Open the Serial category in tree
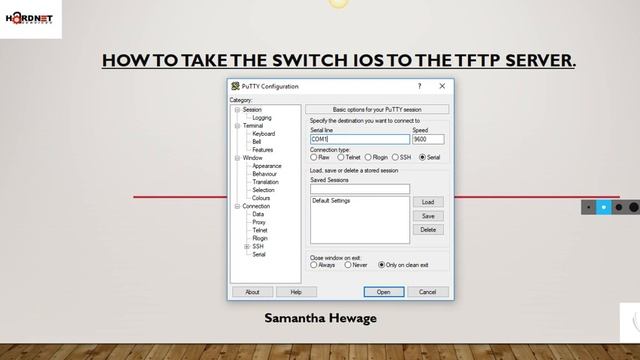Image resolution: width=640 pixels, height=360 pixels. (259, 254)
